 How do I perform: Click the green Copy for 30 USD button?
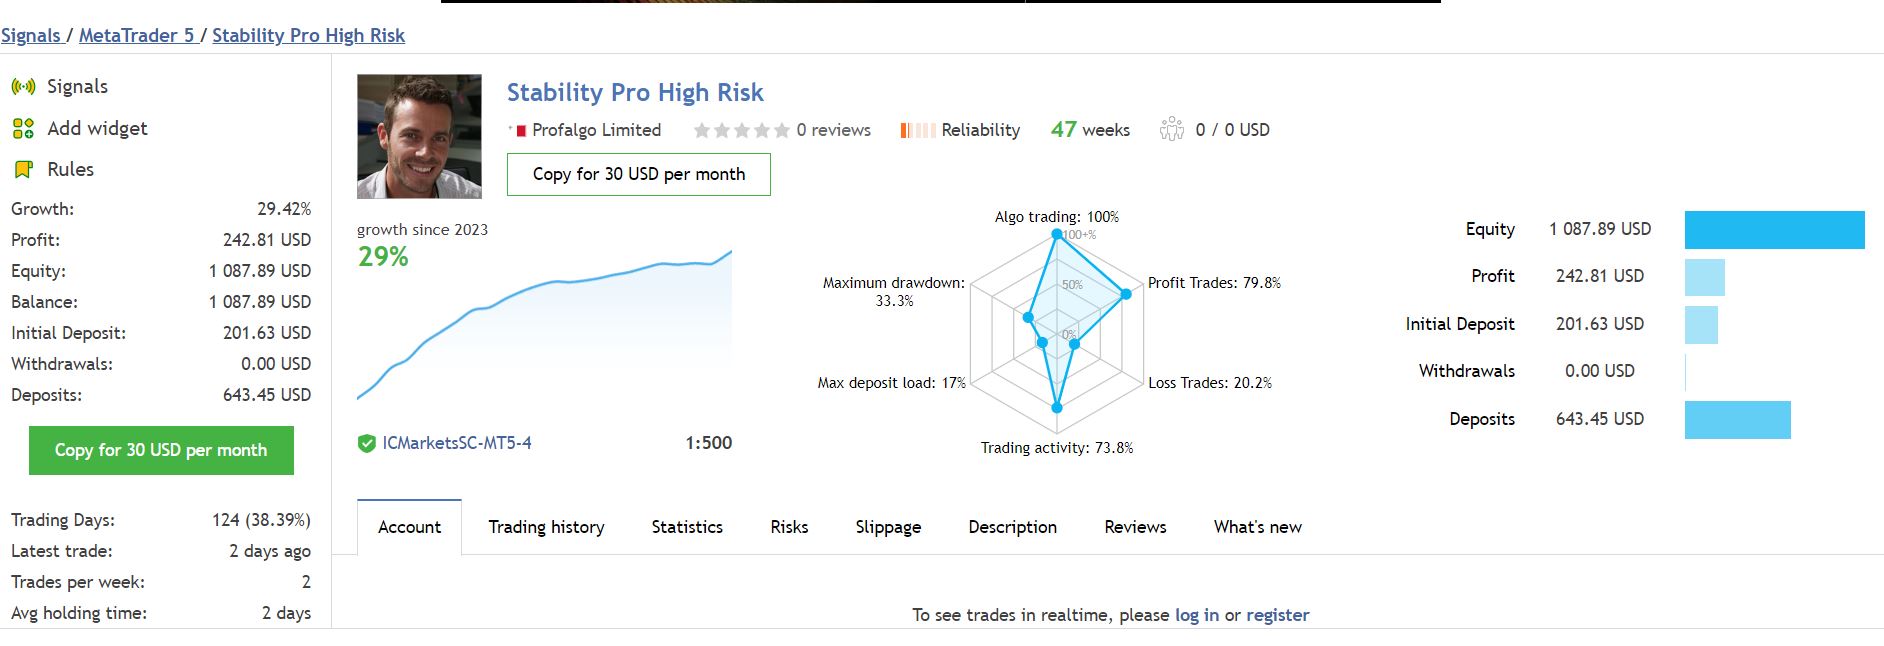(161, 450)
